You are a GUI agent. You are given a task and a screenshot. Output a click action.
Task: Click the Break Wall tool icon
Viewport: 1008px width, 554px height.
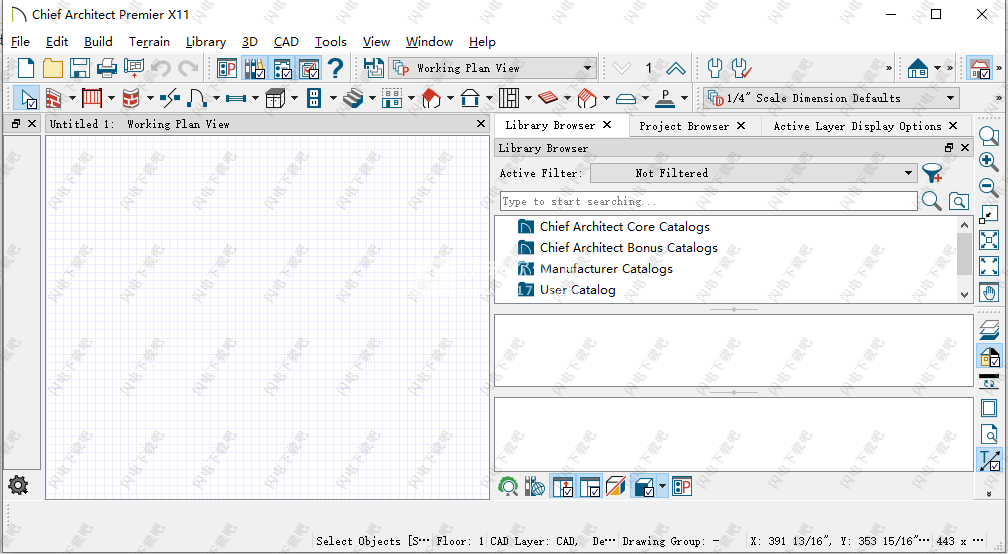click(170, 98)
